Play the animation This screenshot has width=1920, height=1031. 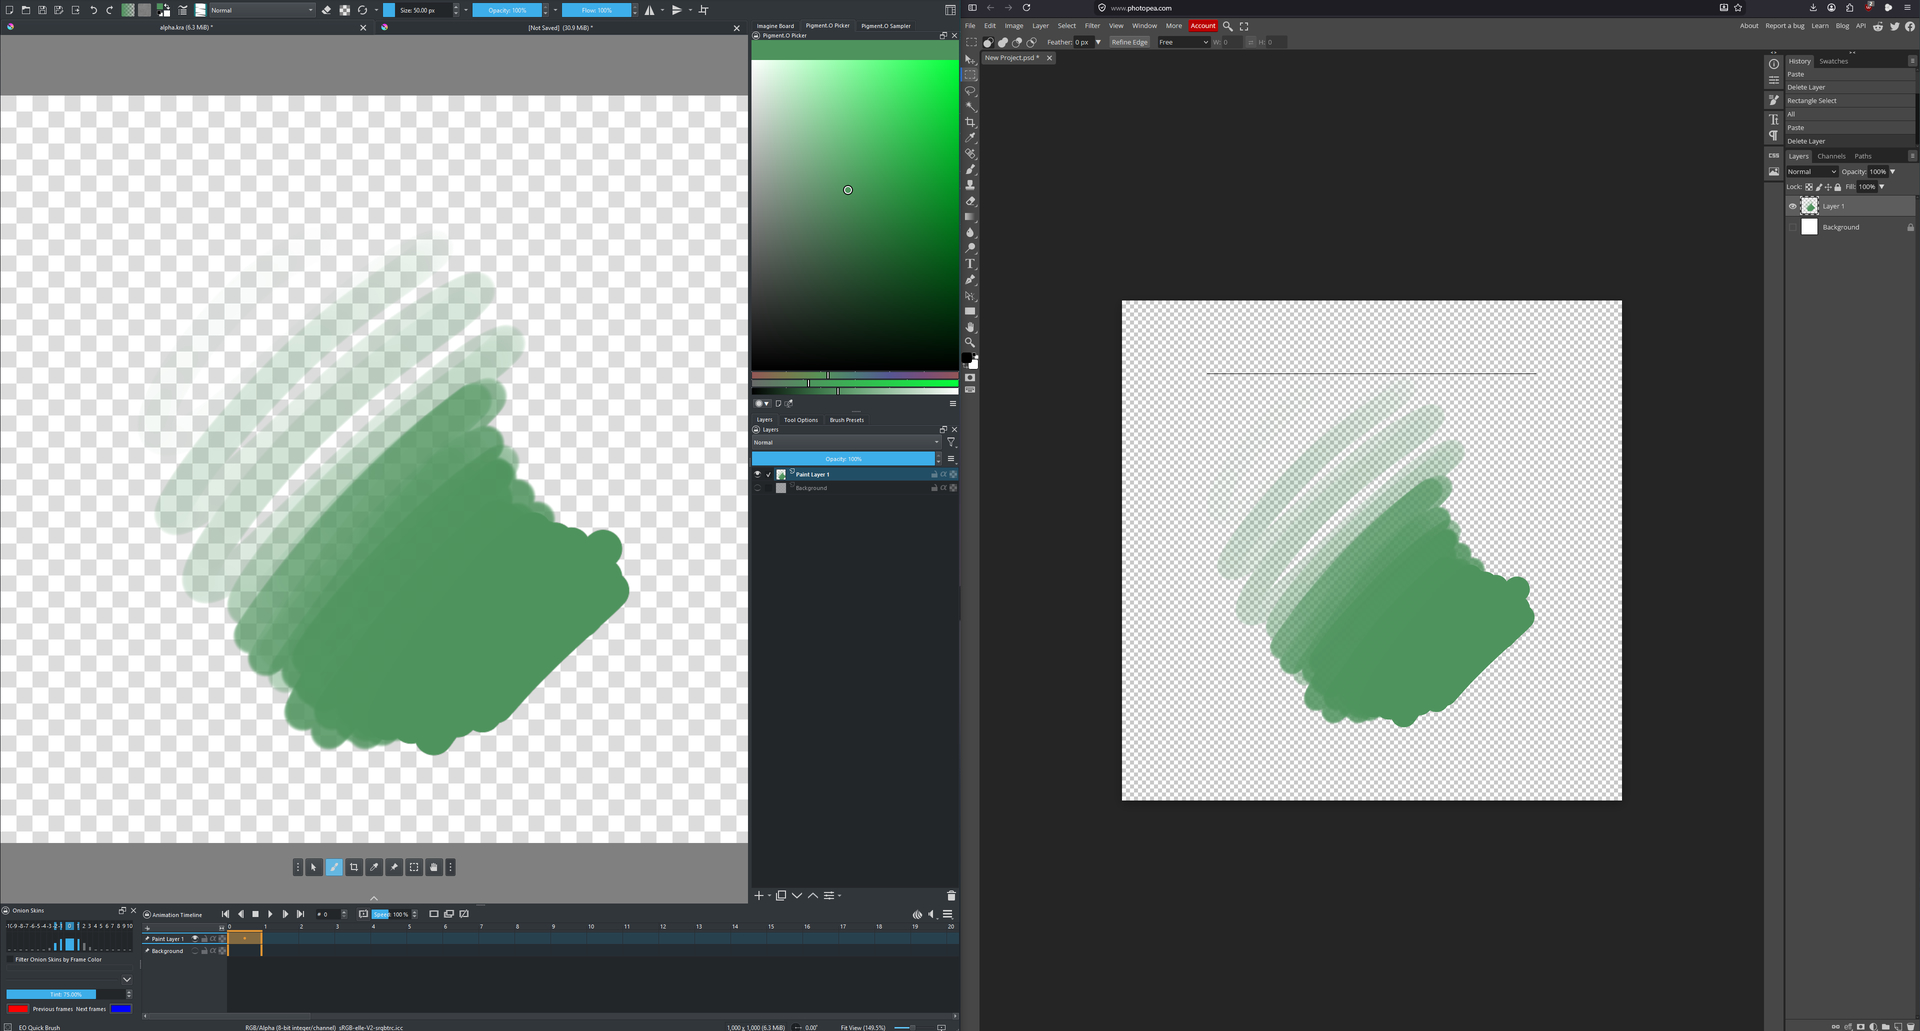point(270,914)
